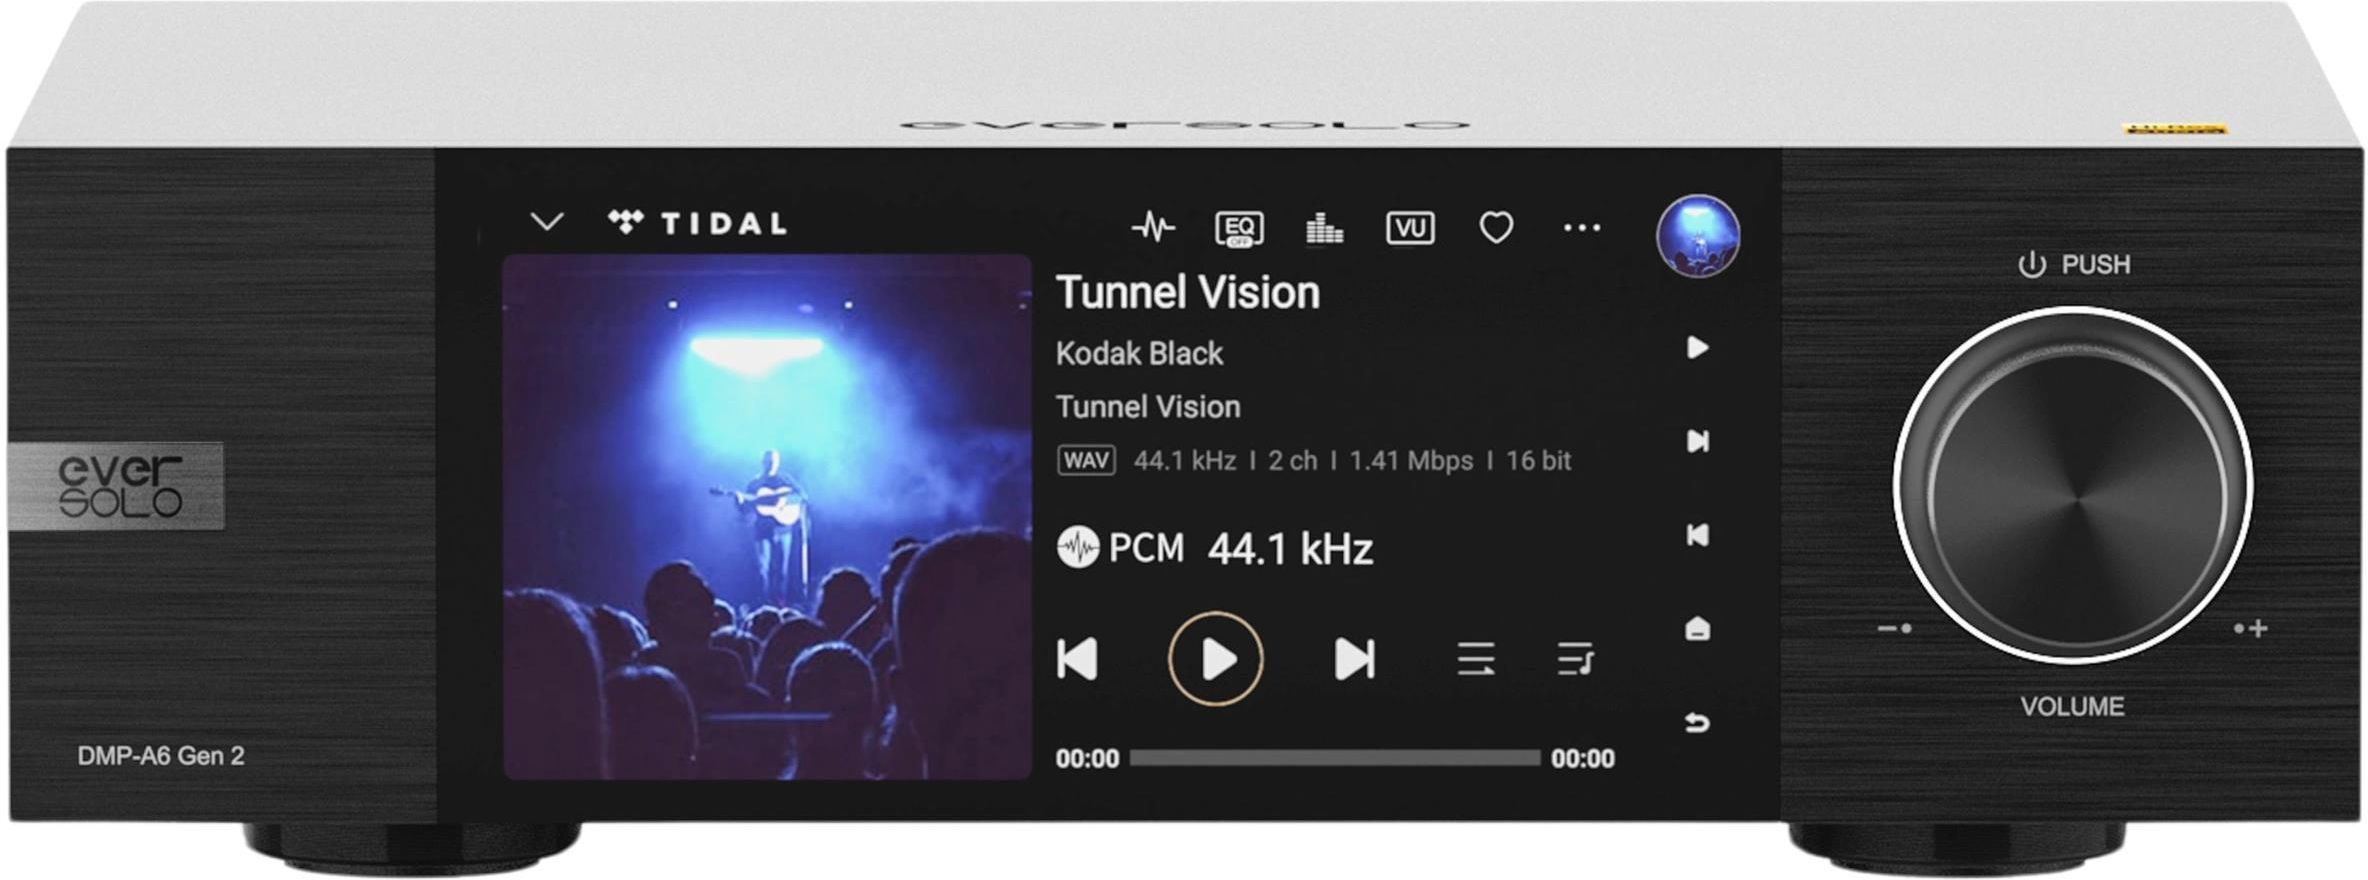This screenshot has width=2368, height=880.
Task: Add track to favorites with heart icon
Action: click(1496, 228)
